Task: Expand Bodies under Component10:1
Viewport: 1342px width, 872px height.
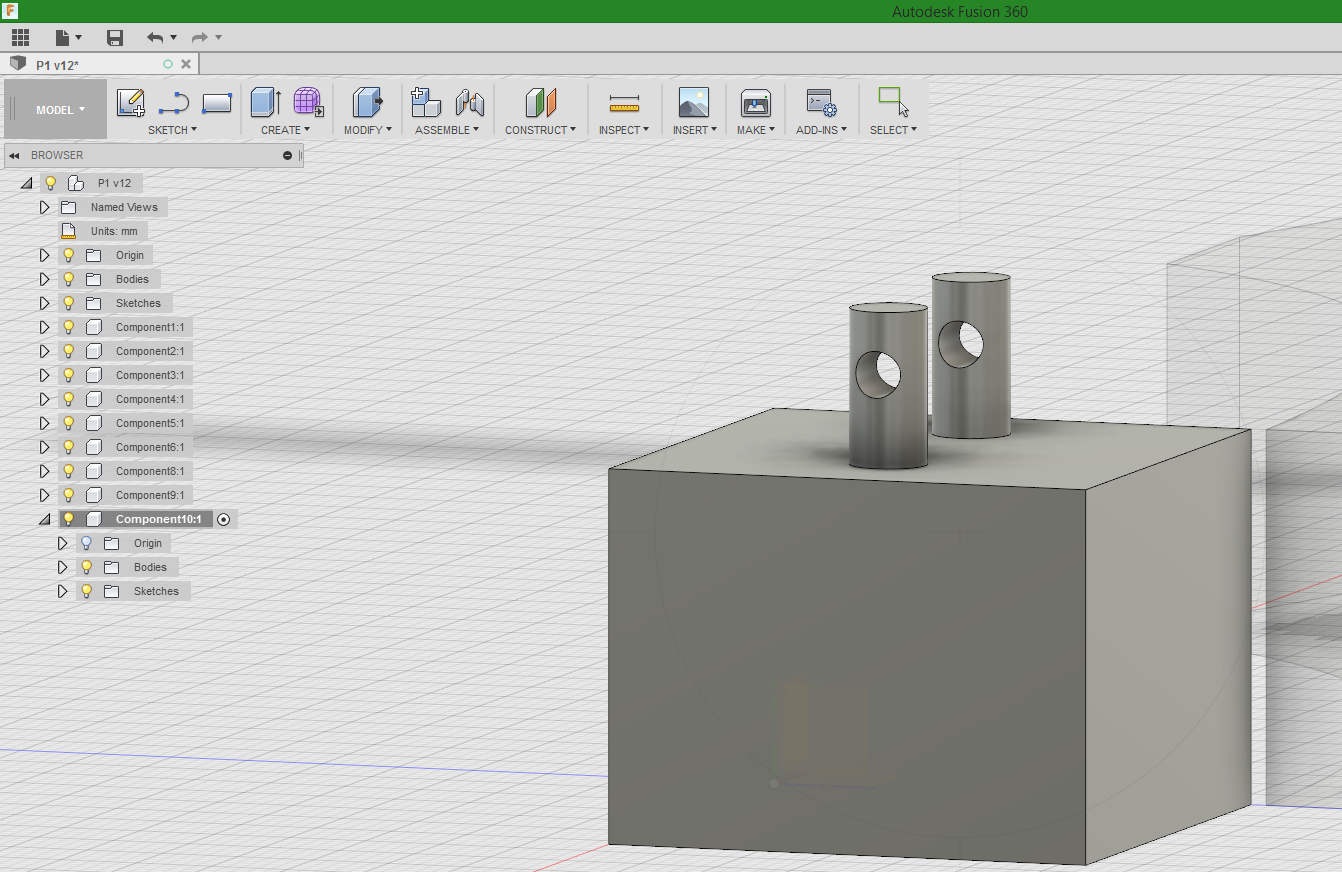Action: tap(62, 567)
